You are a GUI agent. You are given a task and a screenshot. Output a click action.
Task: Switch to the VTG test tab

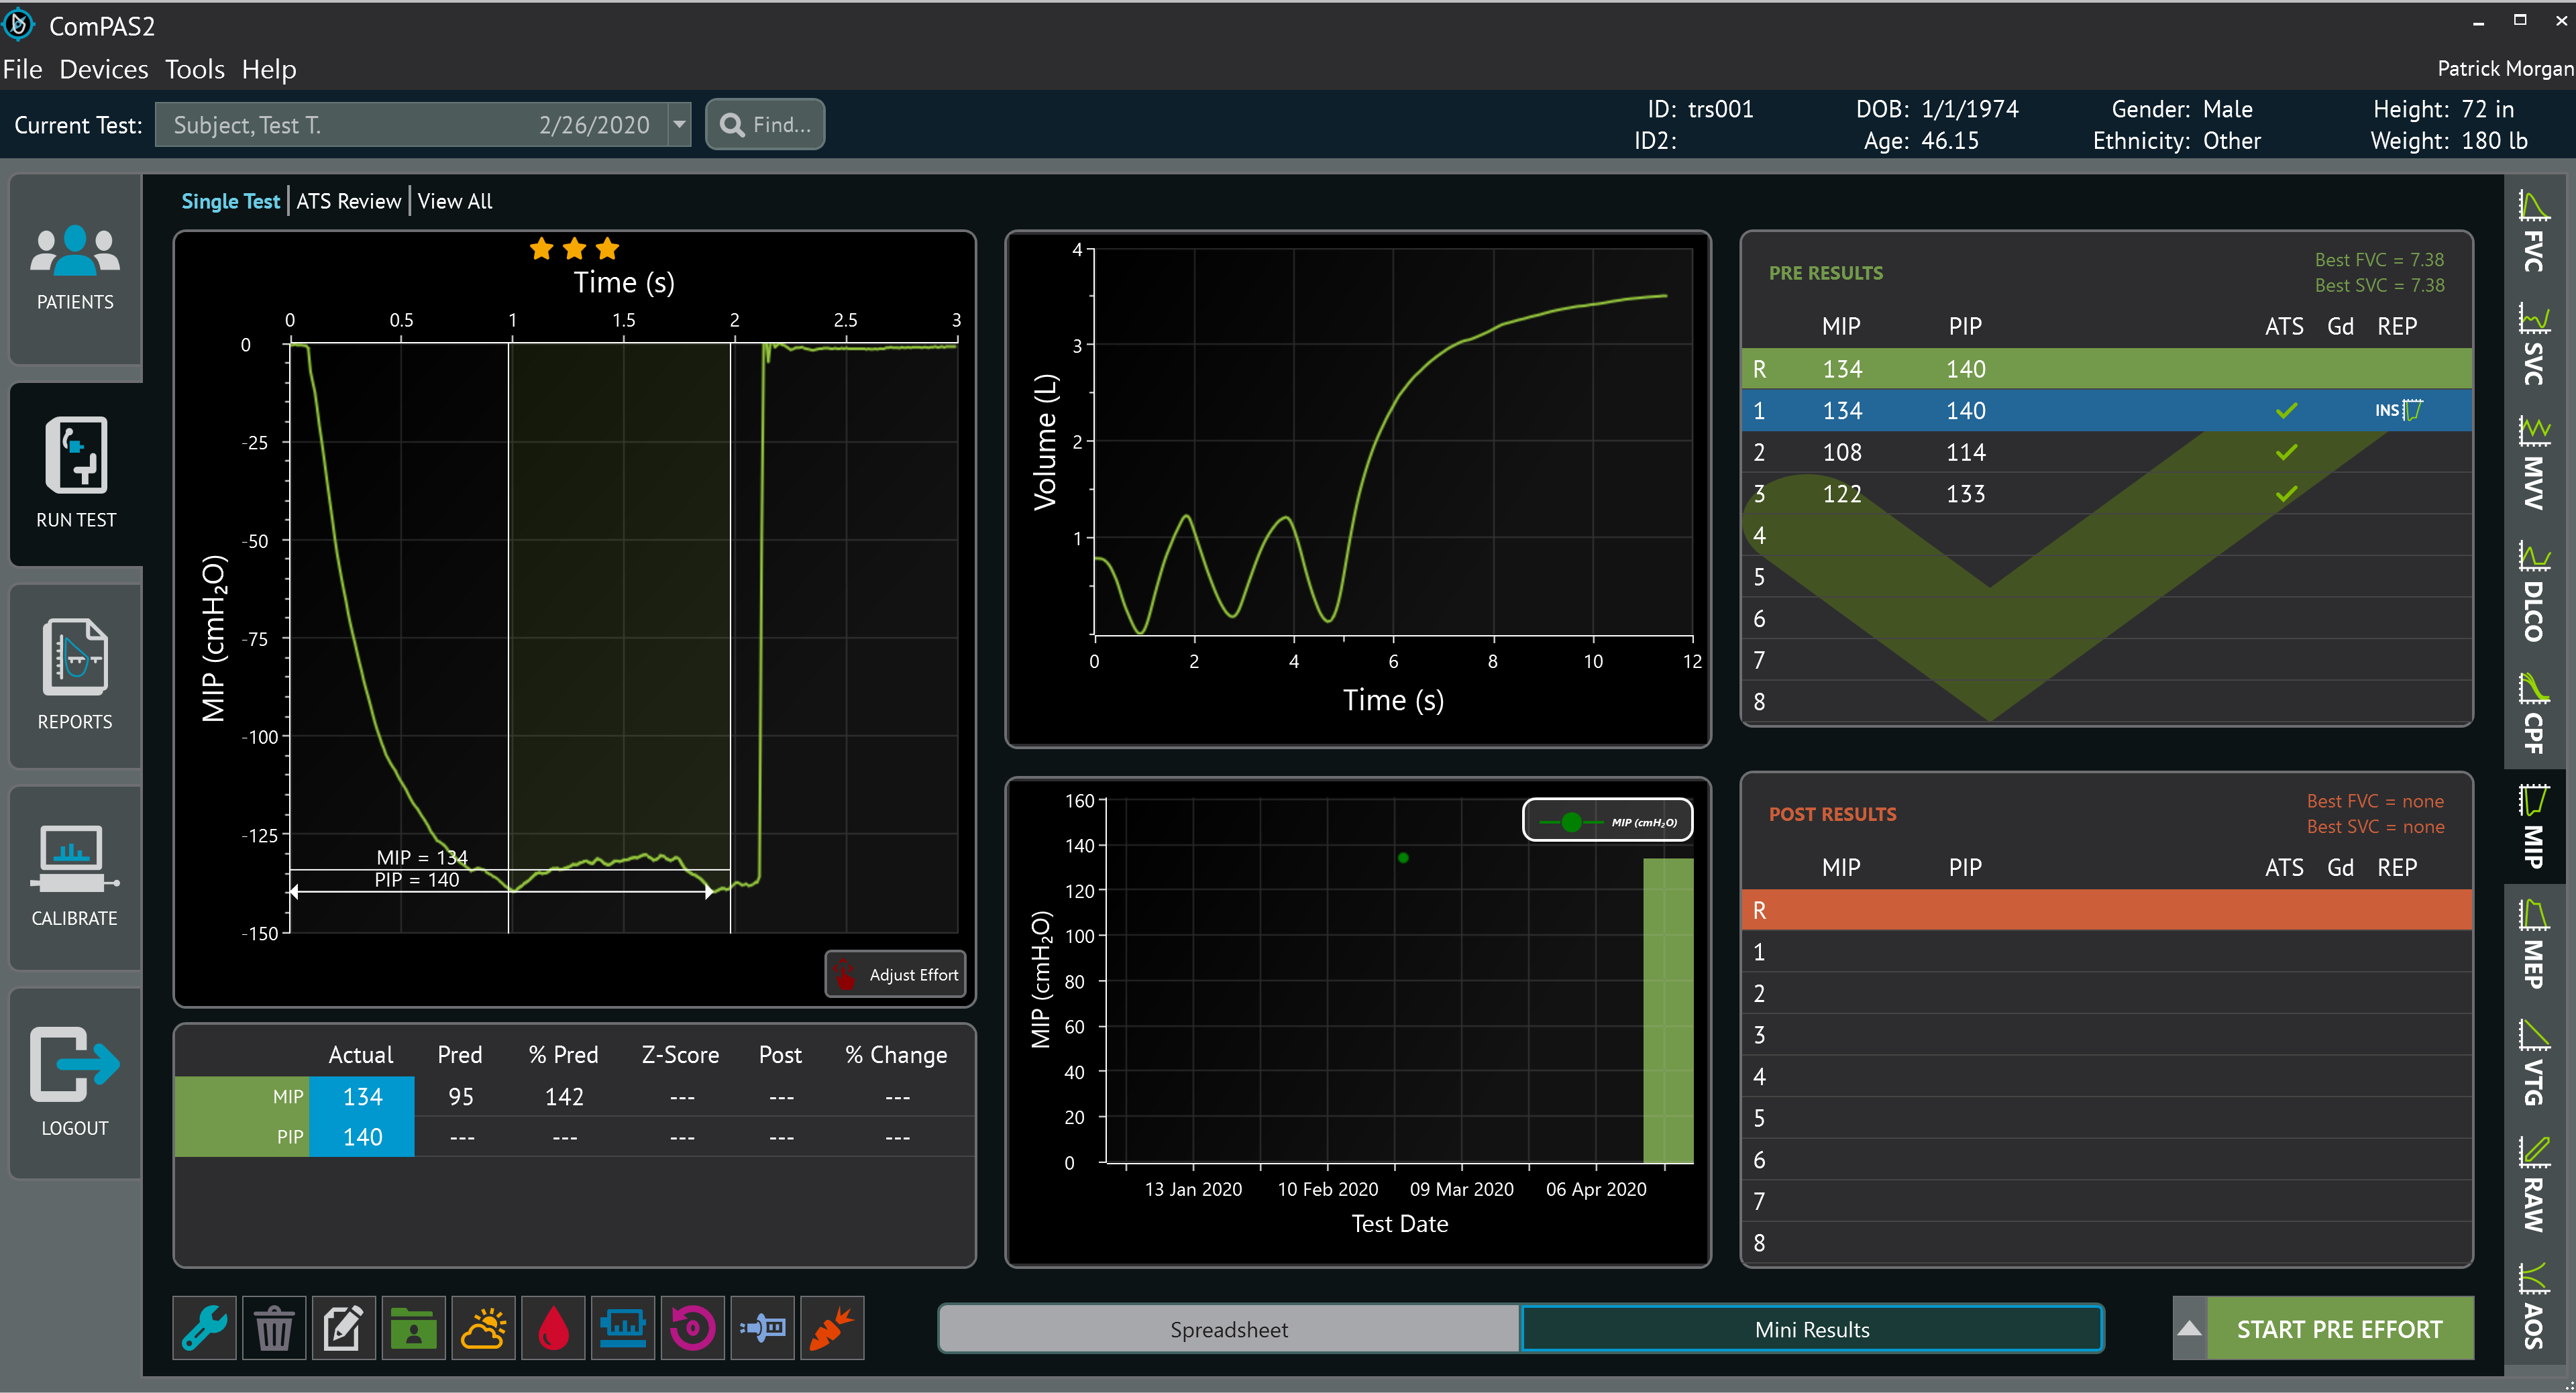tap(2533, 1063)
